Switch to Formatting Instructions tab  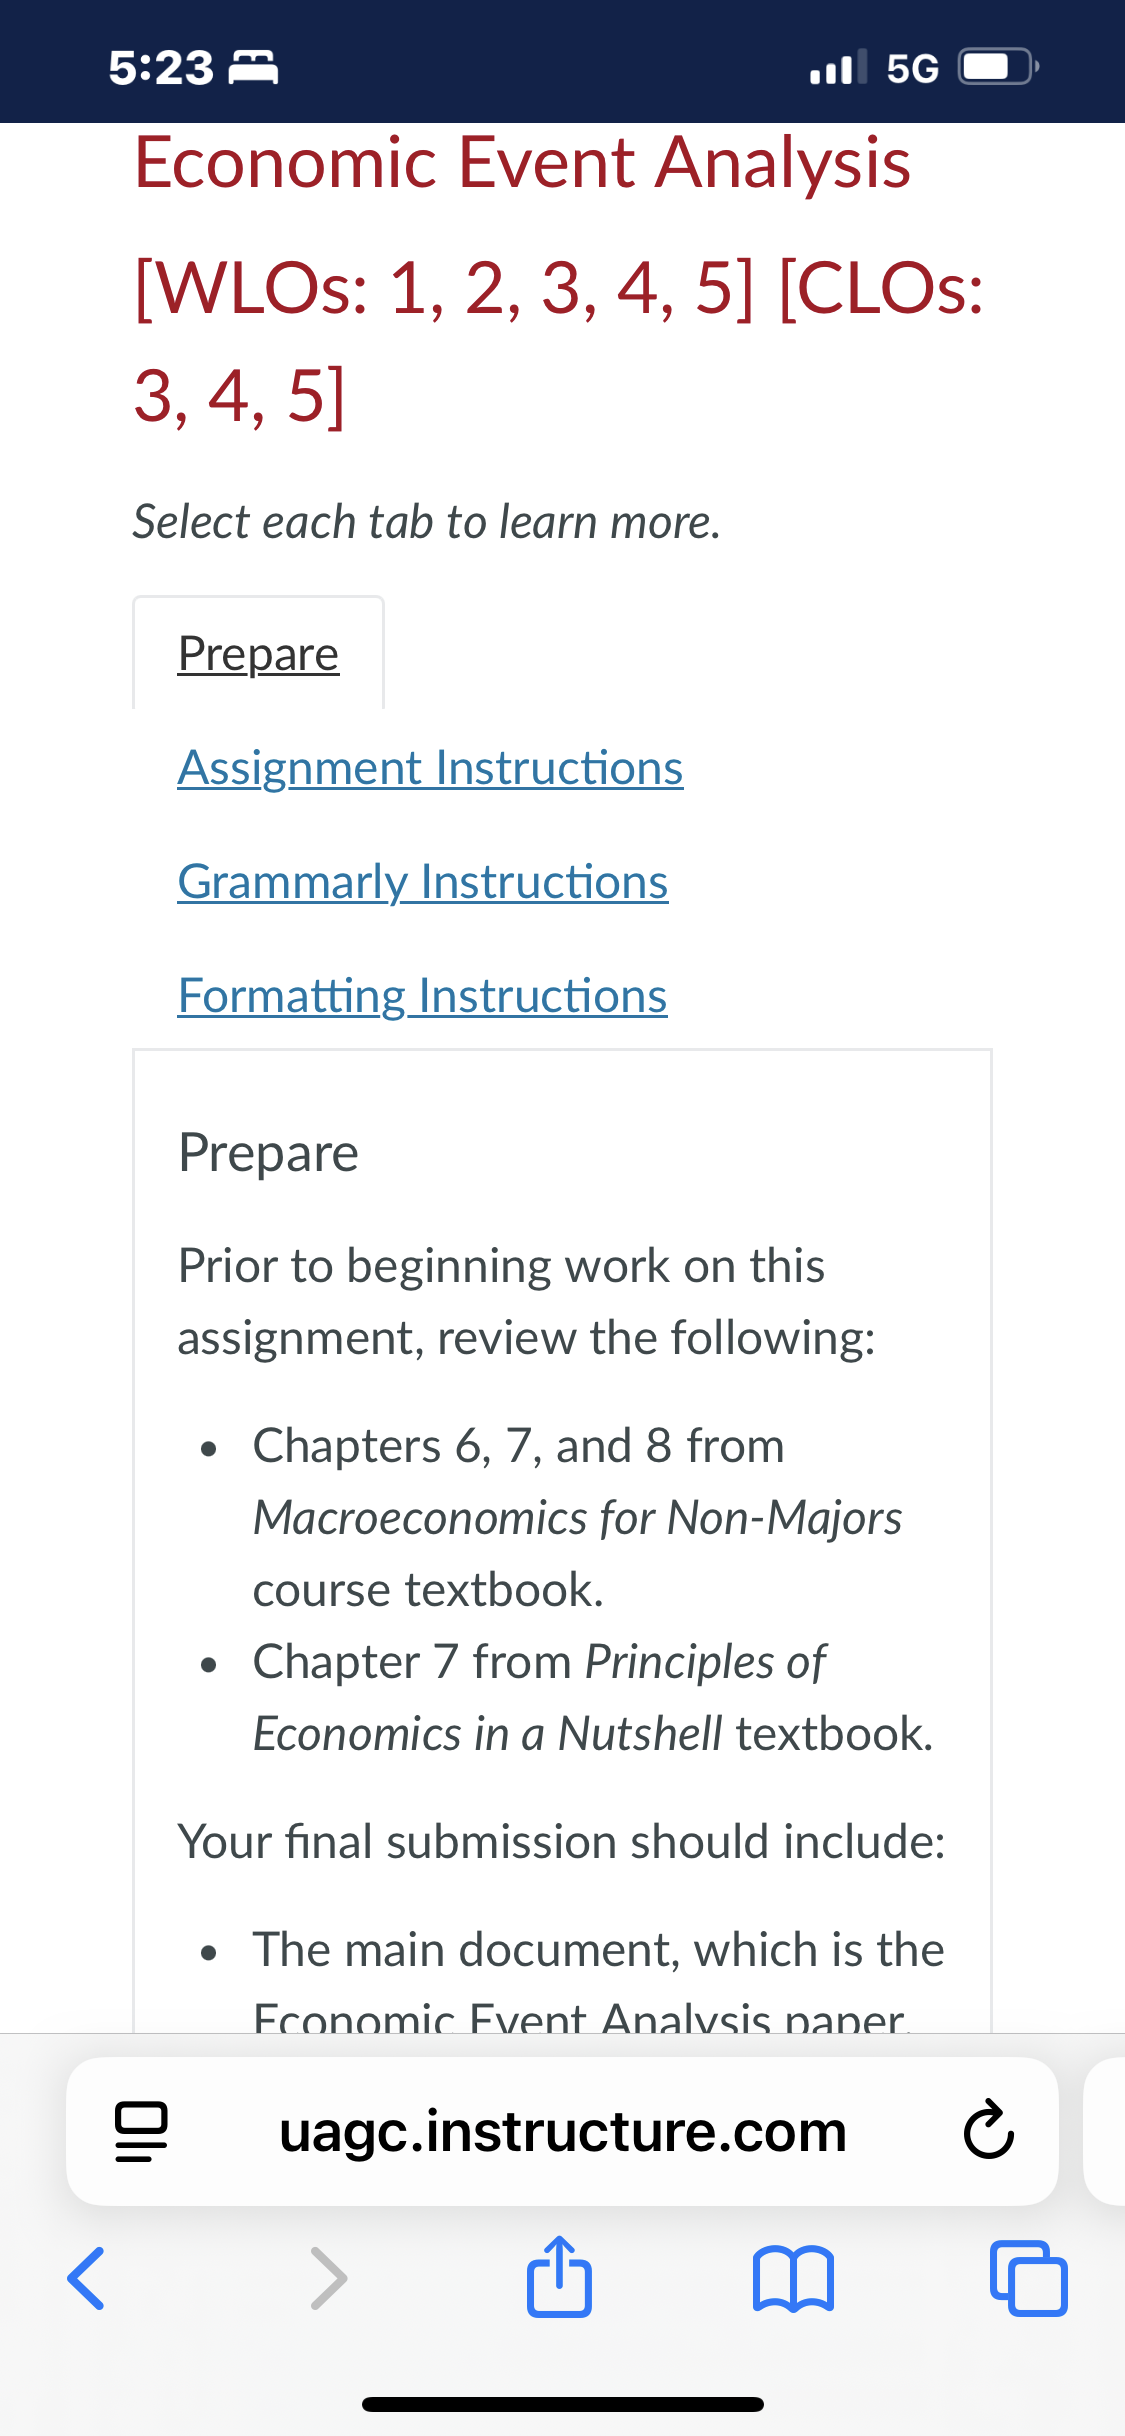(x=422, y=996)
